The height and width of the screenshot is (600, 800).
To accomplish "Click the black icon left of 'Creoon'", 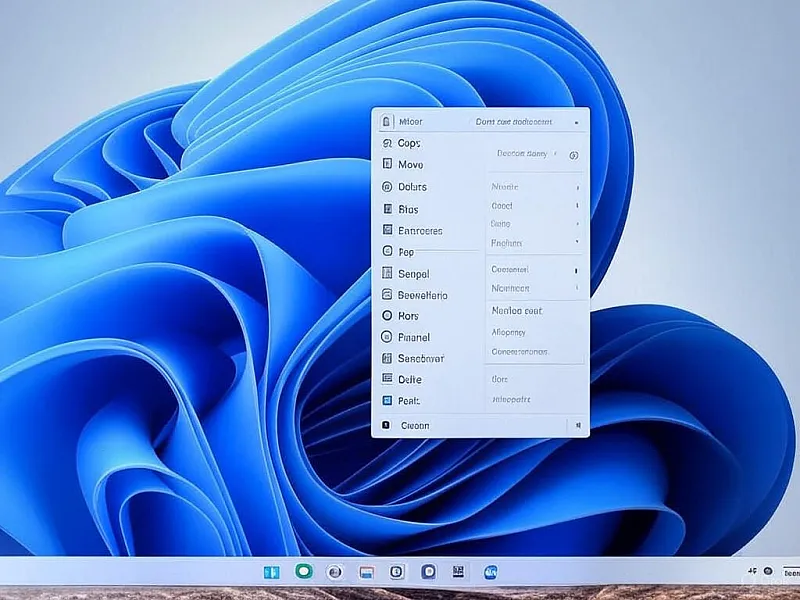I will (x=386, y=425).
